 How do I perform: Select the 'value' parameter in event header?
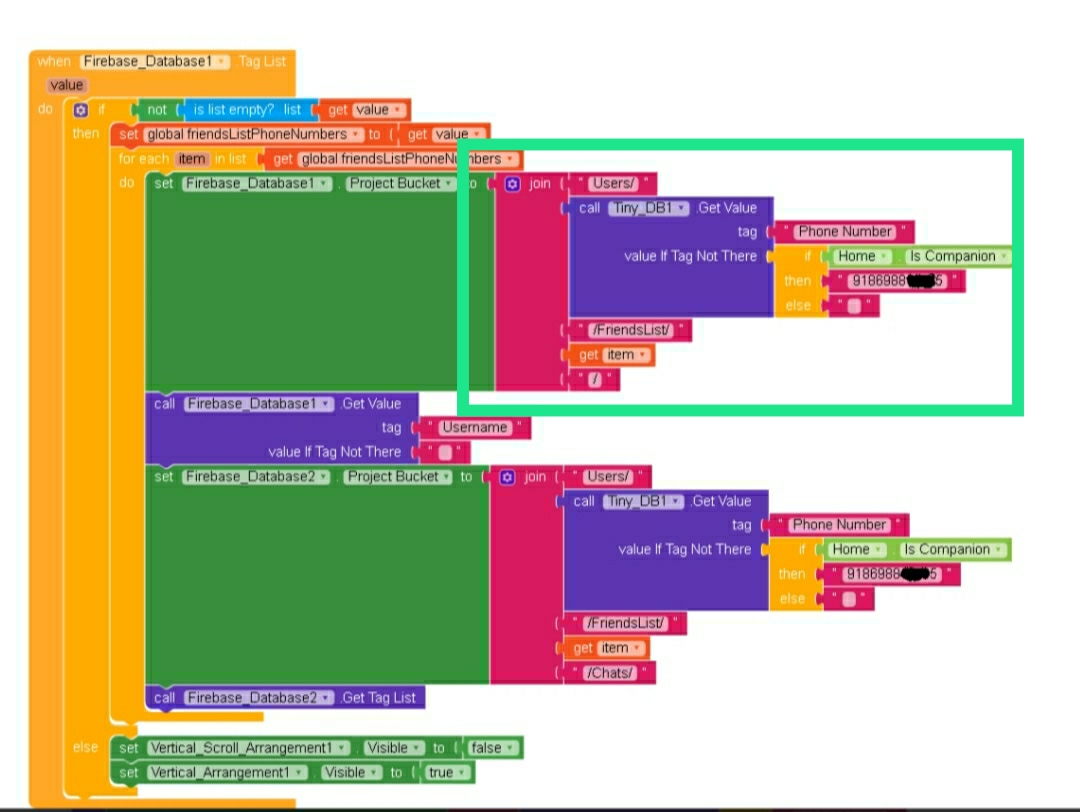coord(66,85)
